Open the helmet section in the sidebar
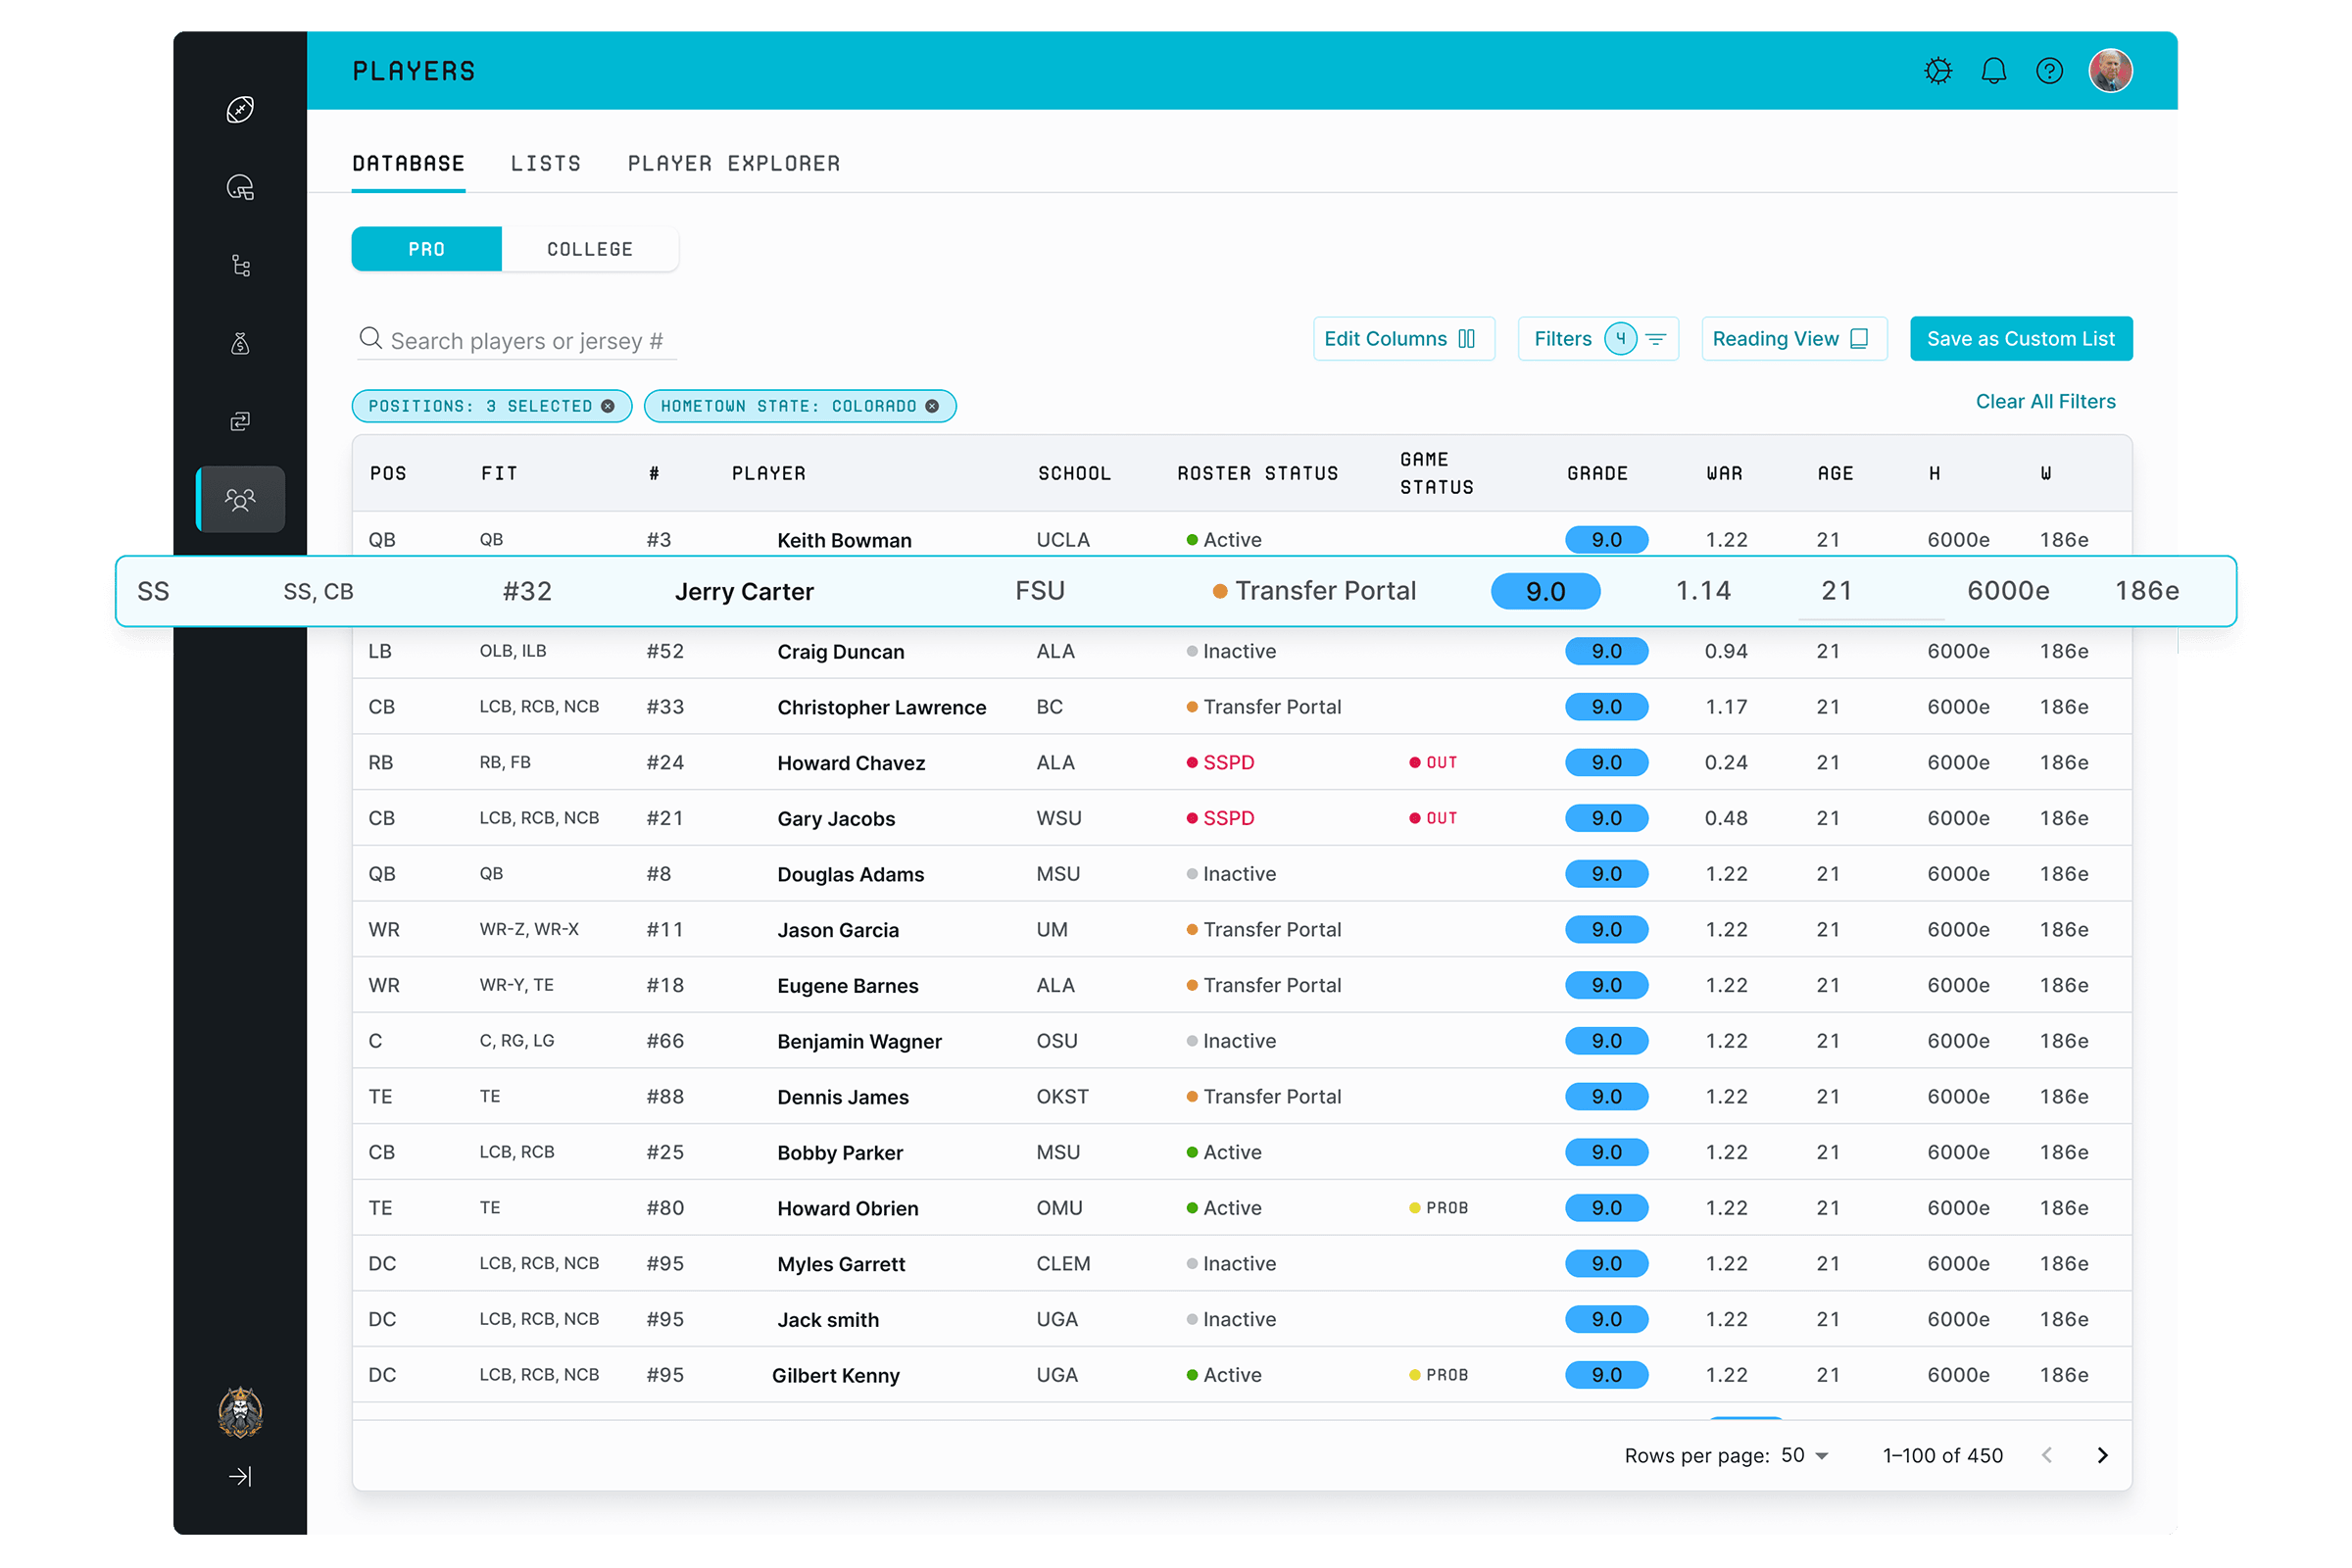This screenshot has height=1568, width=2352. tap(240, 188)
